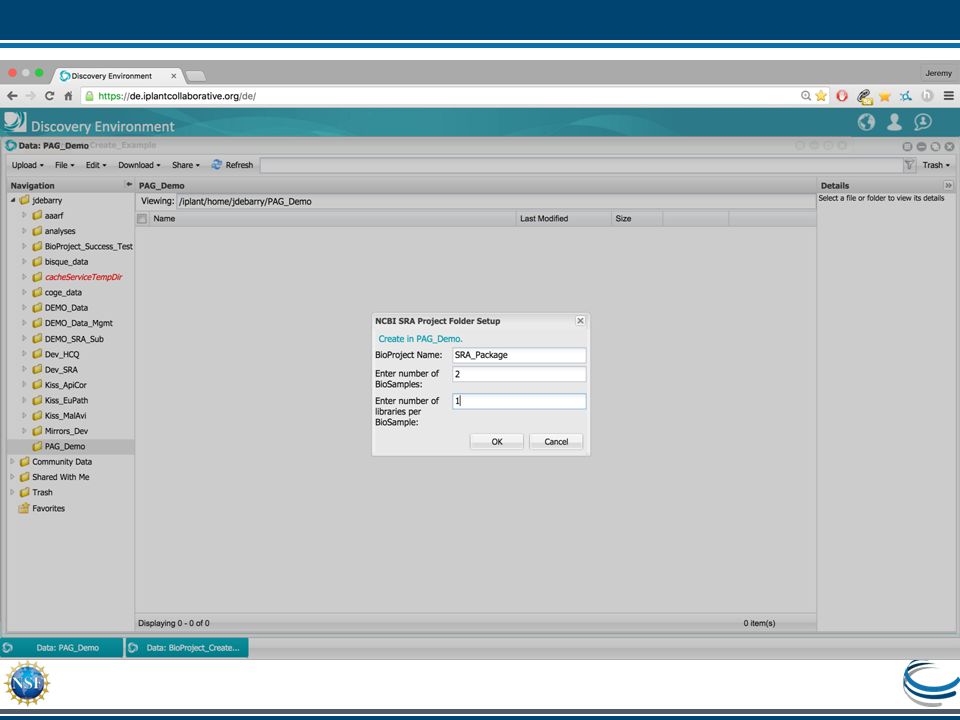This screenshot has width=960, height=720.
Task: Click the browser back arrow
Action: pos(12,96)
